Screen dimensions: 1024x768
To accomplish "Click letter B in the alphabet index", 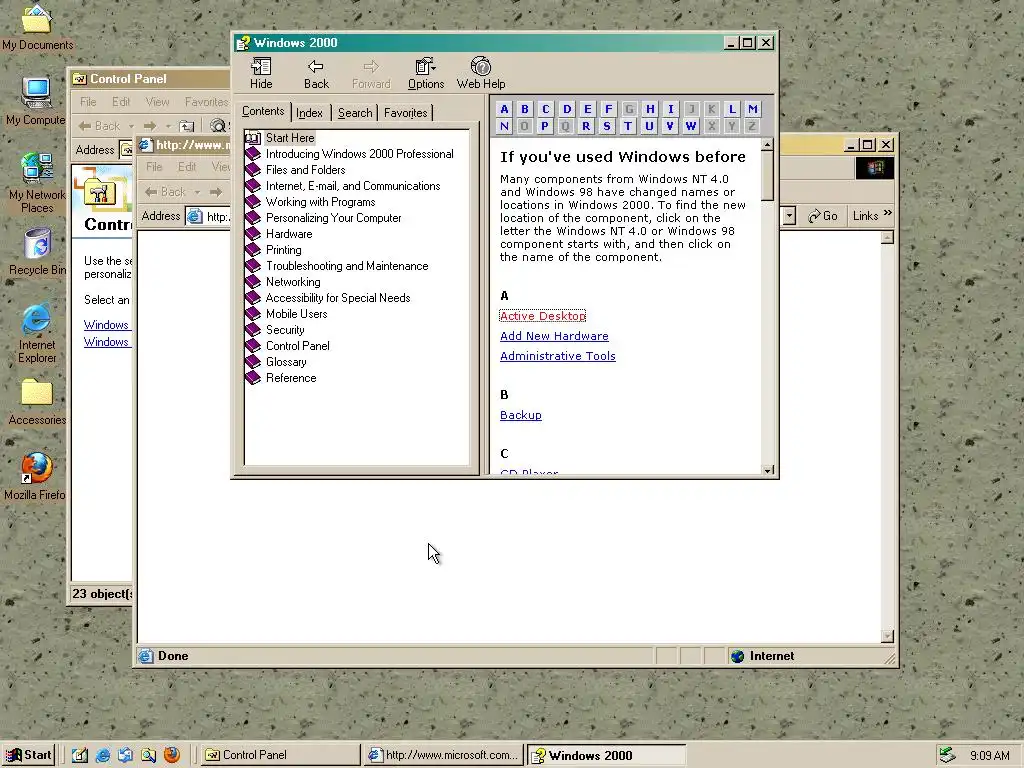I will 524,109.
